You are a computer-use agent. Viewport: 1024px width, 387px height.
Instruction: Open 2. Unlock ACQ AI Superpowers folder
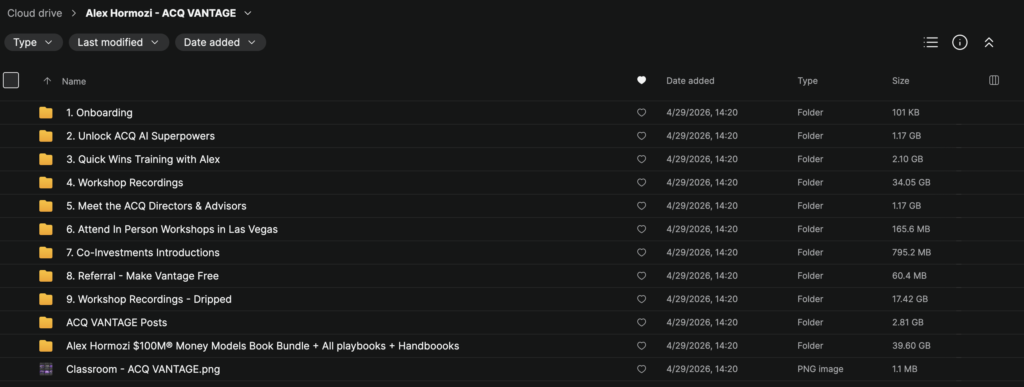(140, 136)
